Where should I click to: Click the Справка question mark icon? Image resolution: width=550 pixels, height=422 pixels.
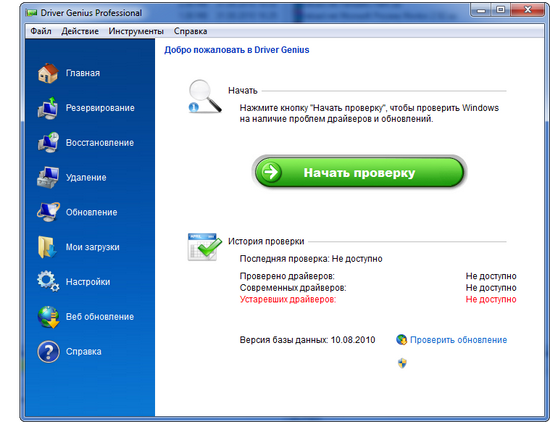pyautogui.click(x=48, y=351)
